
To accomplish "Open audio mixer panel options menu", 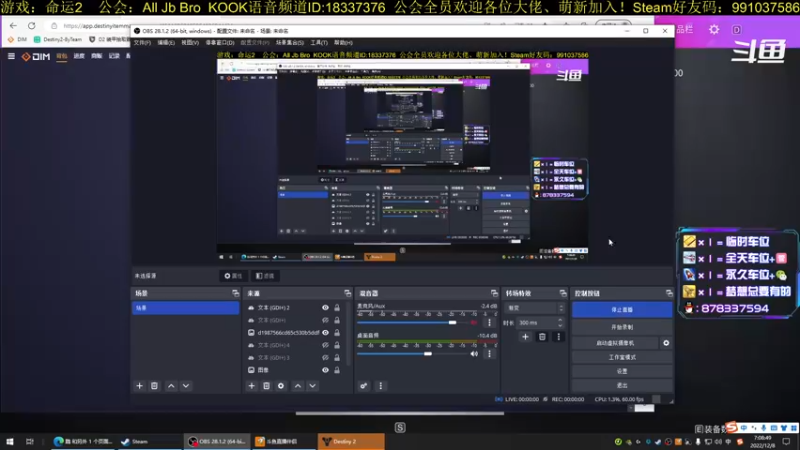I will pyautogui.click(x=381, y=386).
